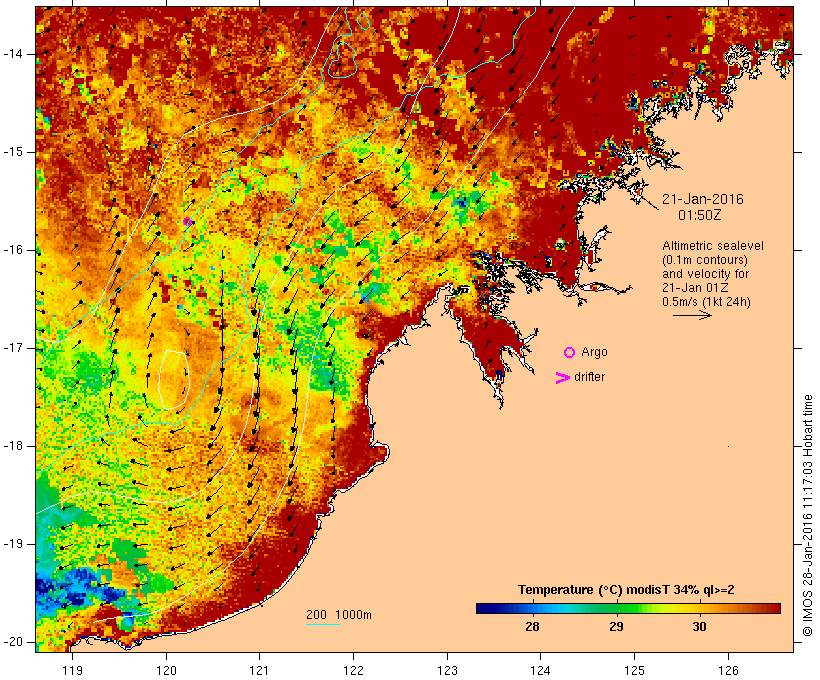820x680 pixels.
Task: Click the latitude axis label '-16'
Action: pos(12,250)
